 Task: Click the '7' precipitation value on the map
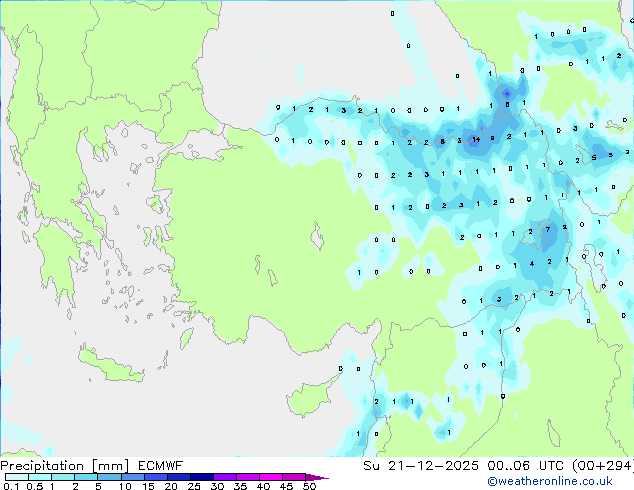click(x=548, y=230)
